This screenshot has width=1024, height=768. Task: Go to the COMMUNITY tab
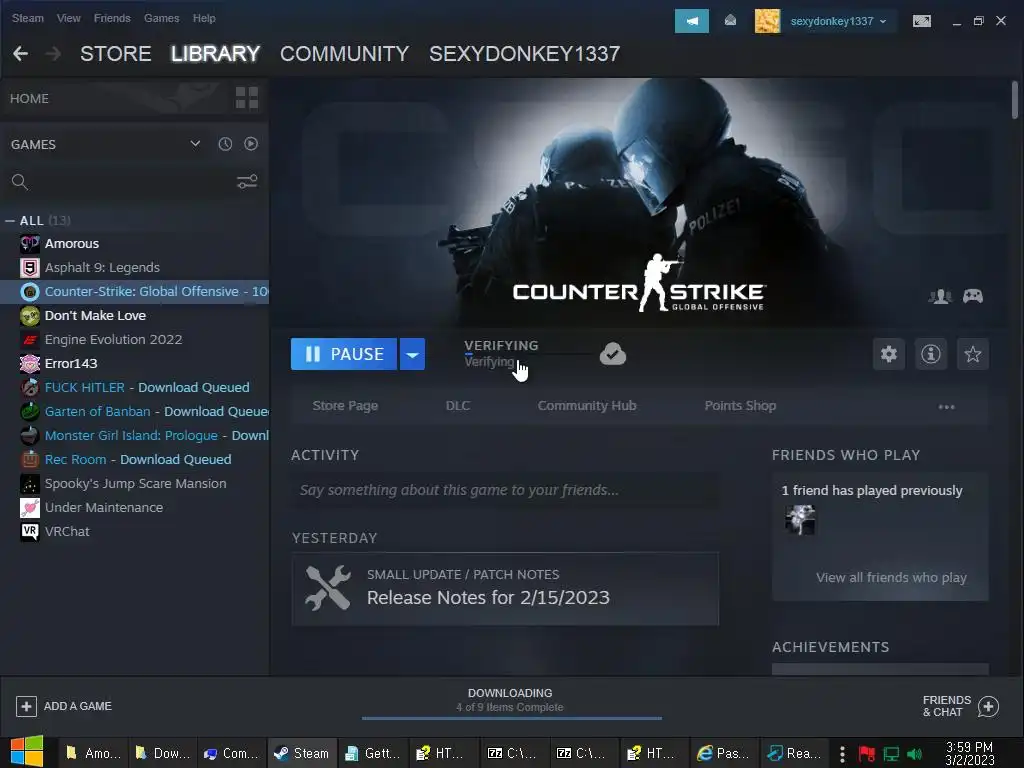click(x=344, y=54)
